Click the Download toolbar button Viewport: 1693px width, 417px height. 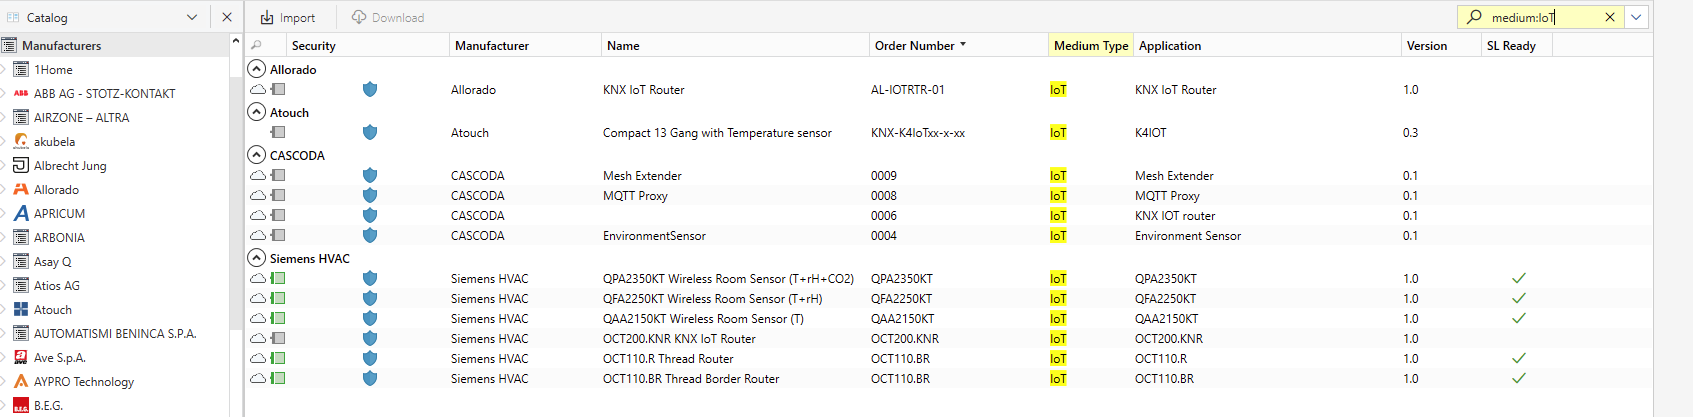pyautogui.click(x=388, y=17)
